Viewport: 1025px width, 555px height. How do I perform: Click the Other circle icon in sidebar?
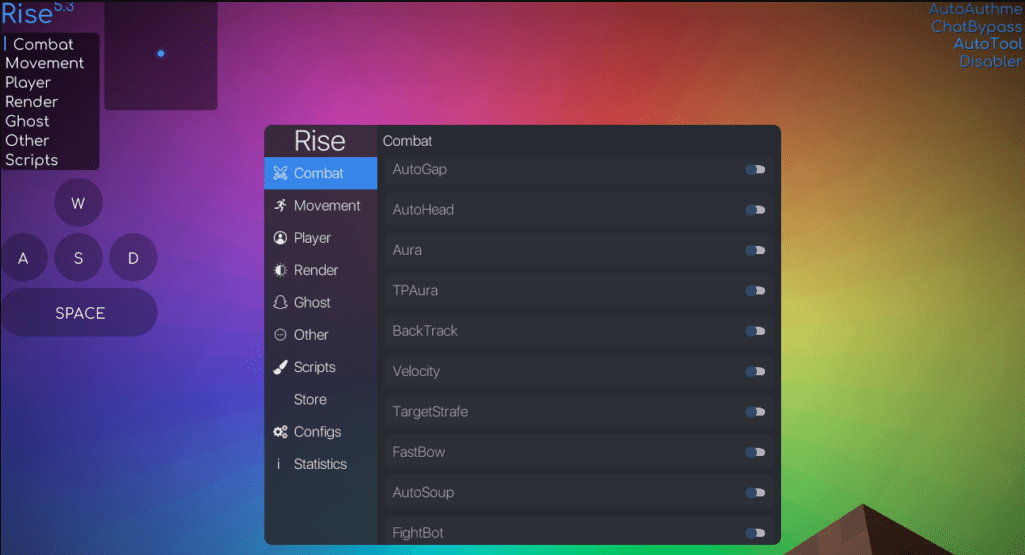[280, 335]
